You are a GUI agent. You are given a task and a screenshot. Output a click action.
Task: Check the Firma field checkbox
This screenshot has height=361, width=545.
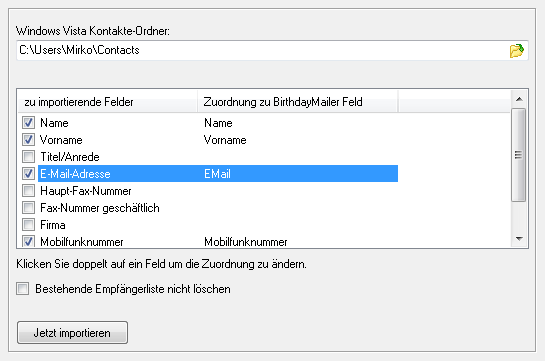(x=28, y=225)
